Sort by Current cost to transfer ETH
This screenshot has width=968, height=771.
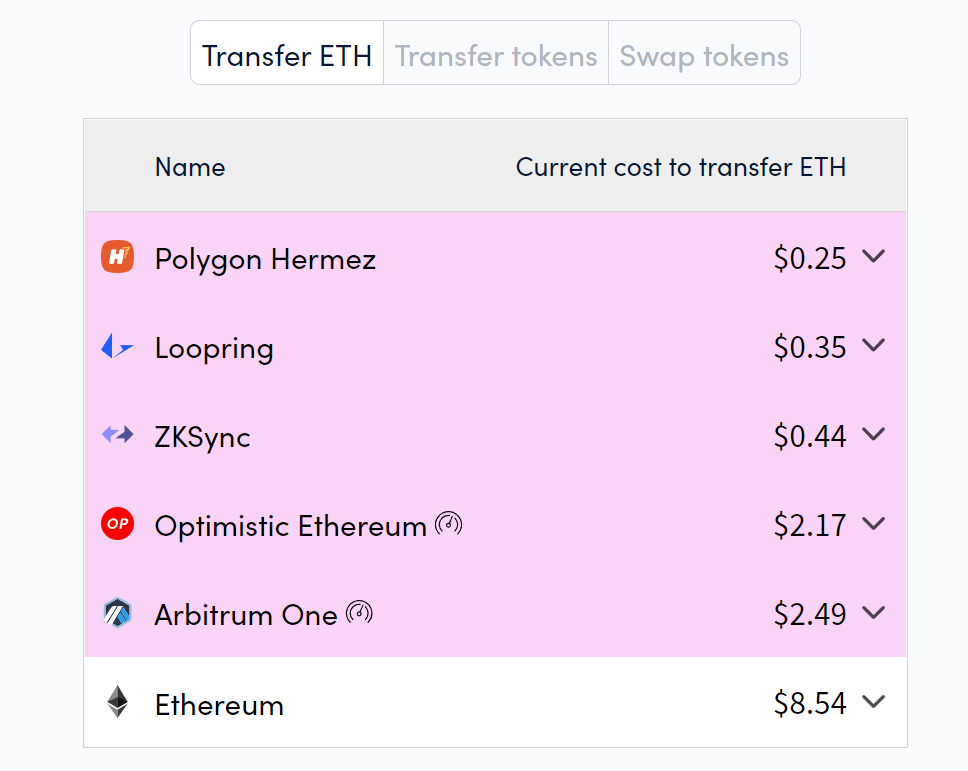[x=680, y=167]
